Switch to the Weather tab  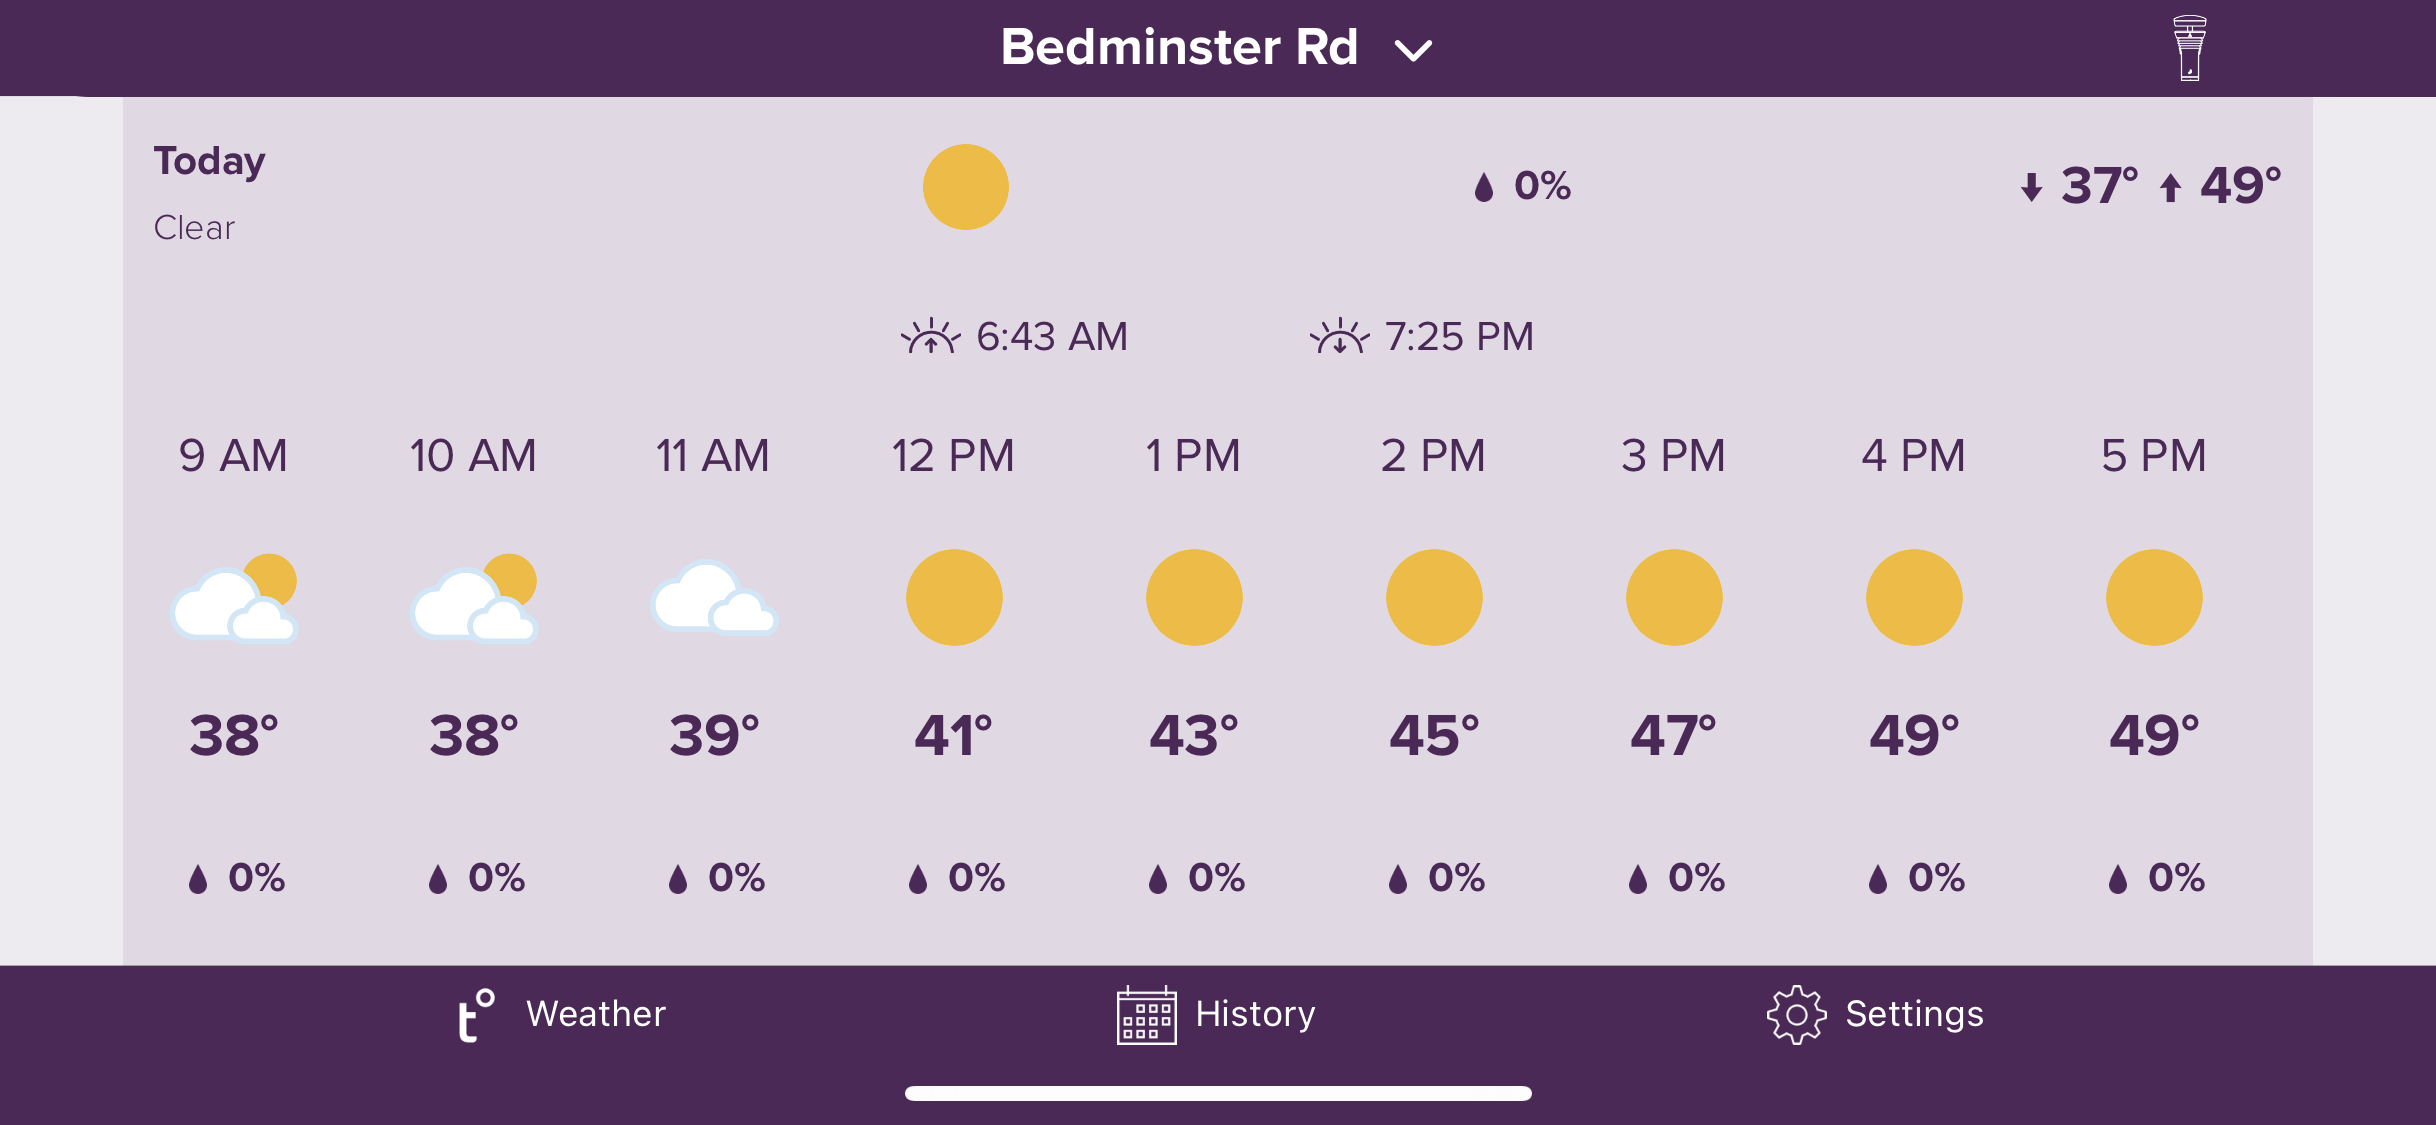561,1015
